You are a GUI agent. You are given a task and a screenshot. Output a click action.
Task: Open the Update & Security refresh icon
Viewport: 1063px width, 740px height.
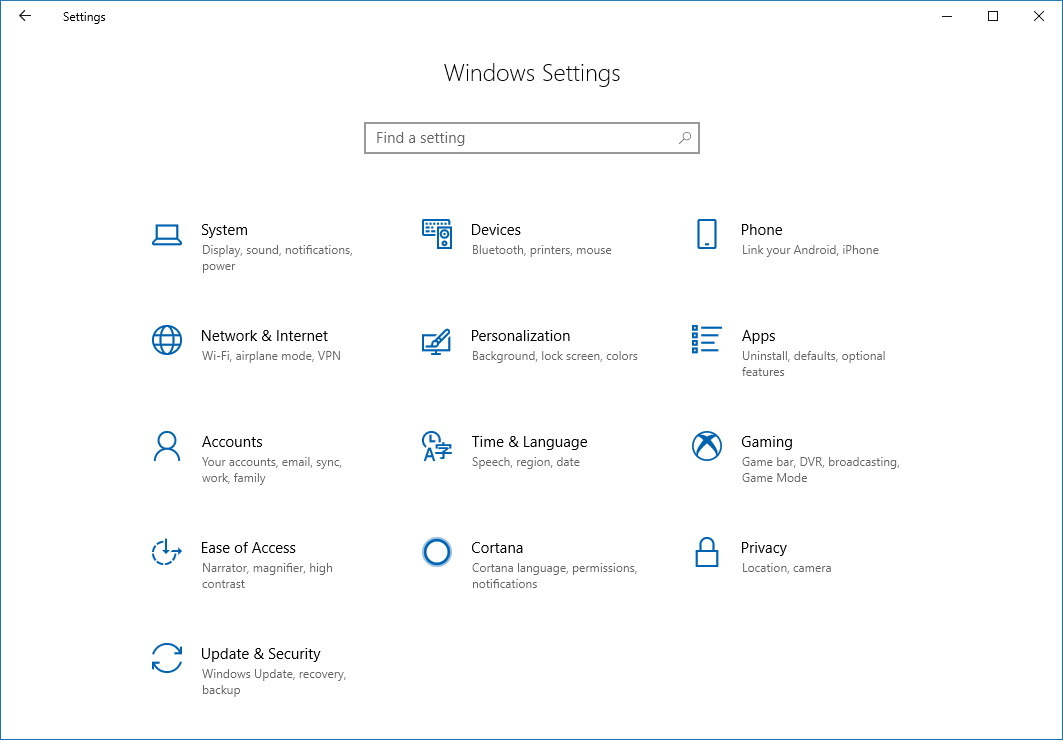(167, 658)
